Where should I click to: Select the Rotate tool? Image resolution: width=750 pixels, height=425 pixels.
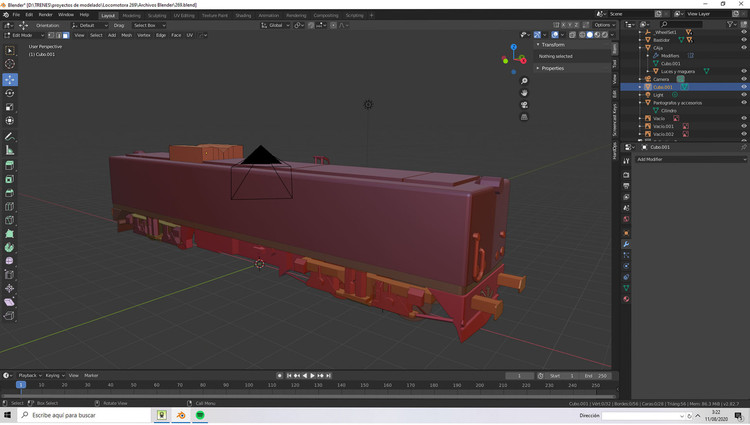[10, 93]
